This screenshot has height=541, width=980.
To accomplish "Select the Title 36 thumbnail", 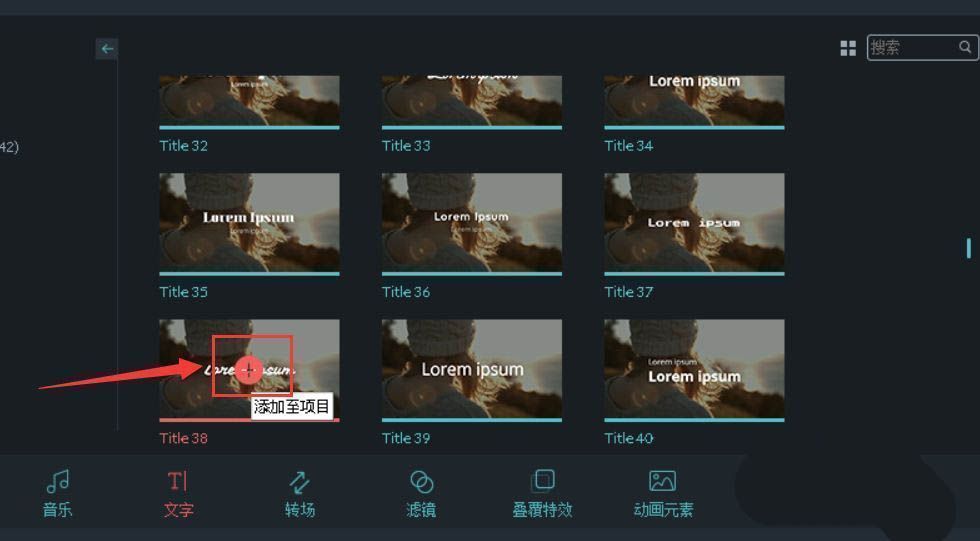I will point(471,222).
